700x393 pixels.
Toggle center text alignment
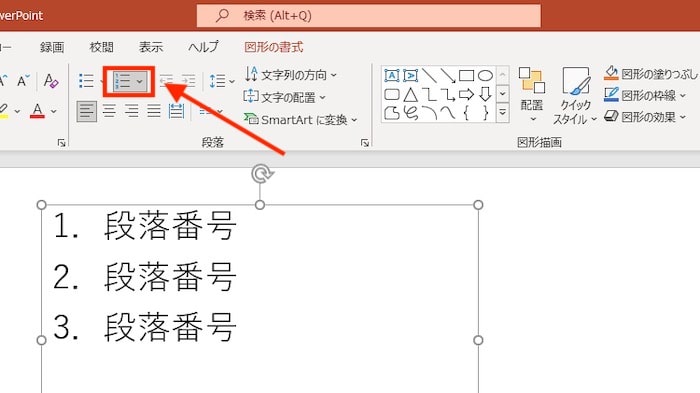coord(109,111)
